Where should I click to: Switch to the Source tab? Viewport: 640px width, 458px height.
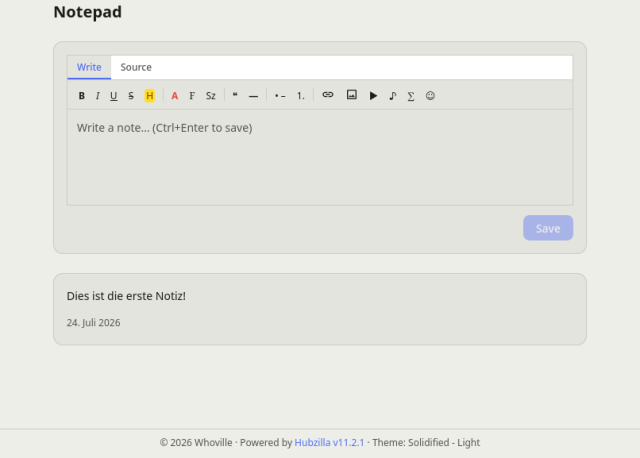coord(136,67)
